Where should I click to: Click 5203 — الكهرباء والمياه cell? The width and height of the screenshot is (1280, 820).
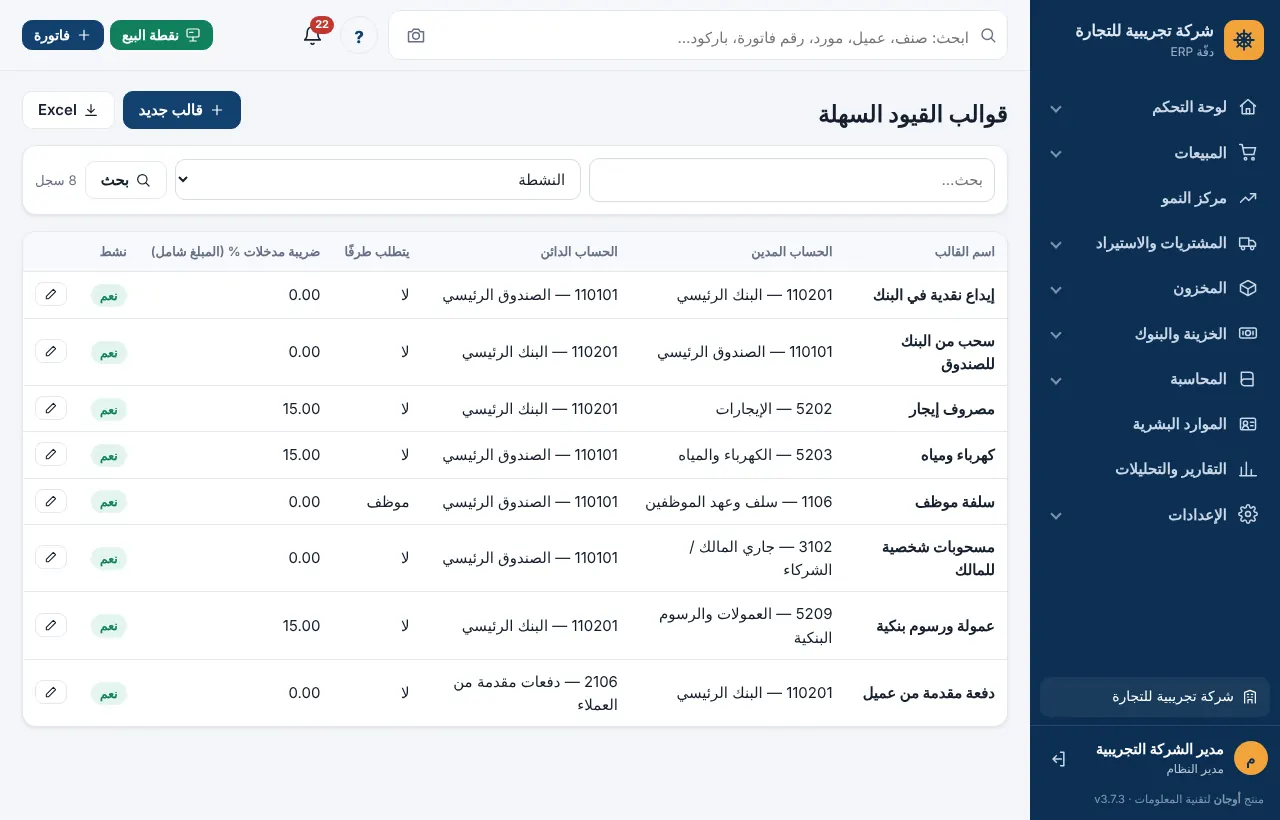click(756, 454)
